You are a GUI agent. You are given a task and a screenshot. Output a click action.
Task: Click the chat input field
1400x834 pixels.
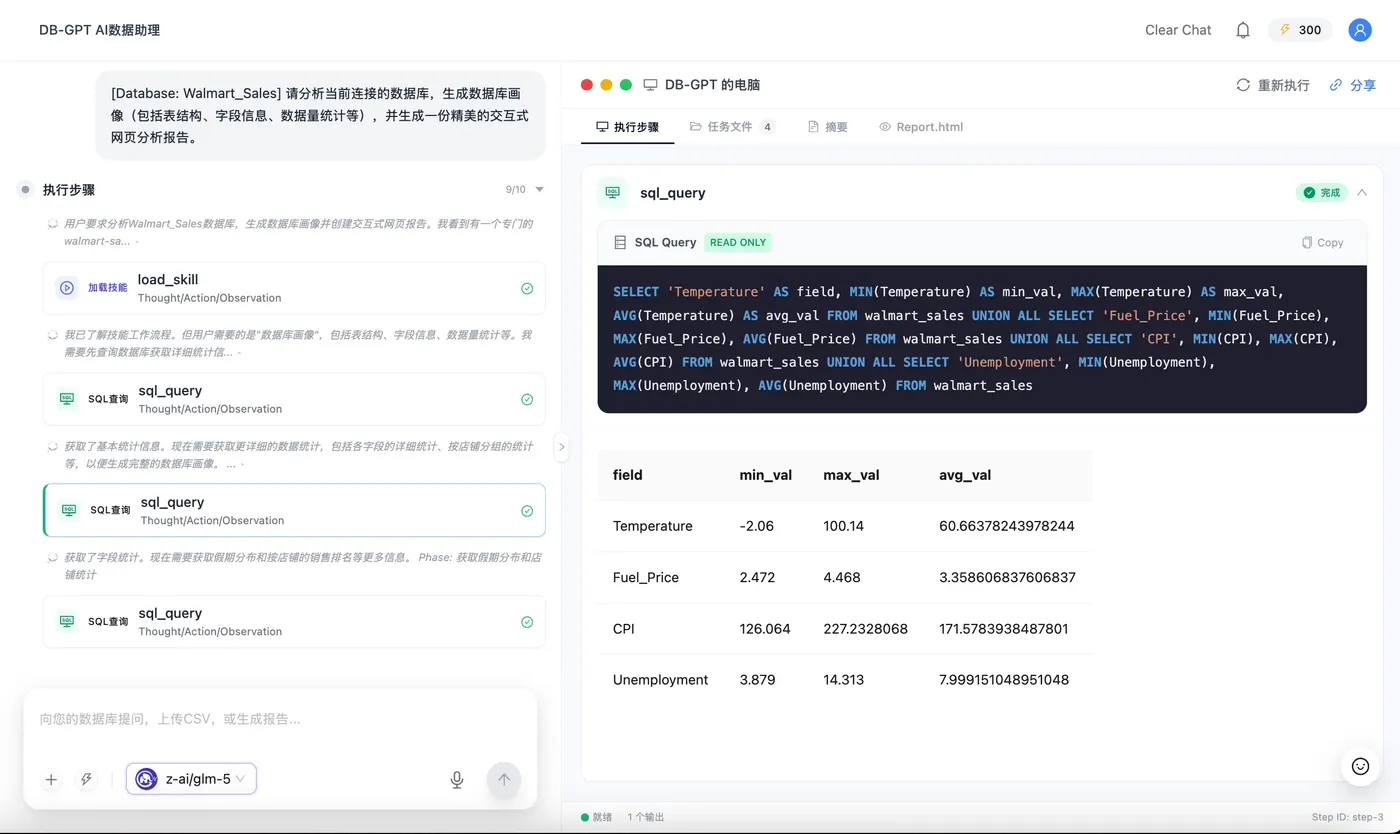280,719
